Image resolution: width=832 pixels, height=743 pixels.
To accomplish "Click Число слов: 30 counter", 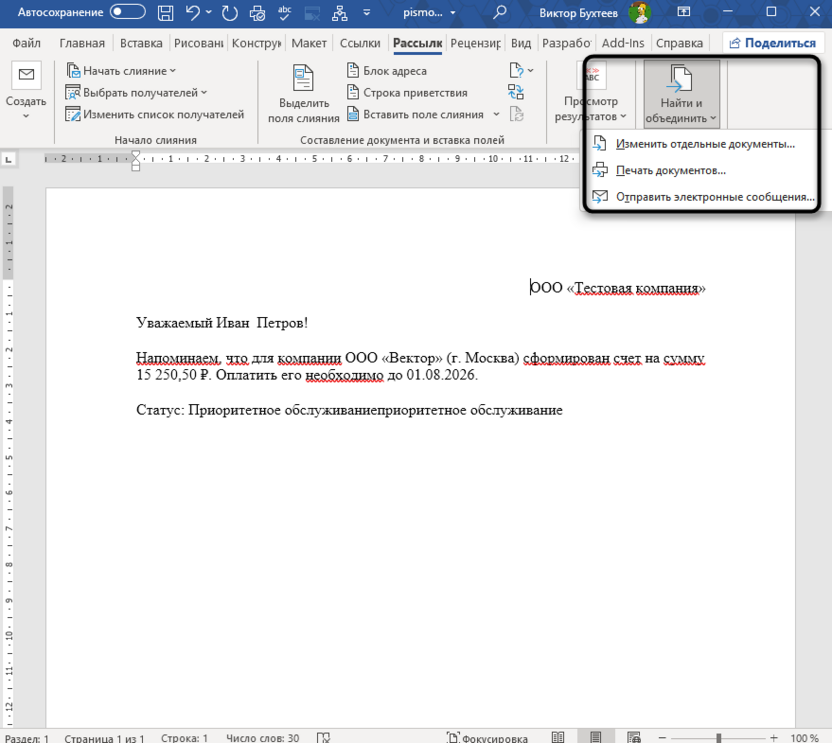I will pos(263,738).
